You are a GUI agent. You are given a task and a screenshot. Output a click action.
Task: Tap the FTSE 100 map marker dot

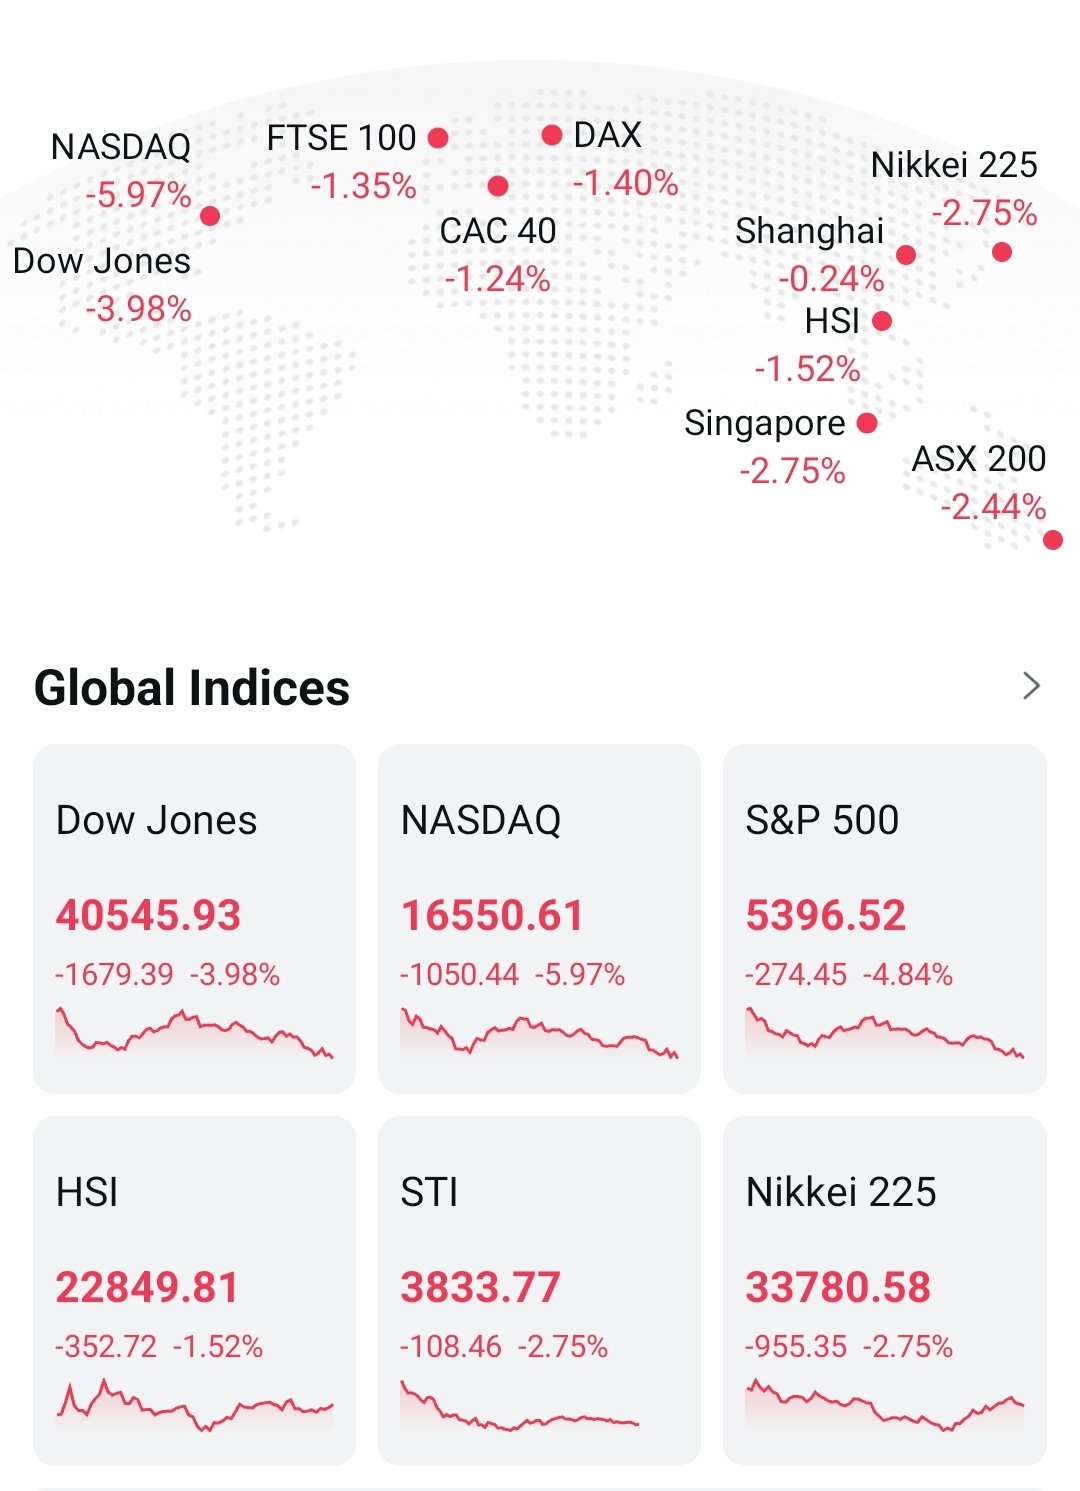coord(438,138)
